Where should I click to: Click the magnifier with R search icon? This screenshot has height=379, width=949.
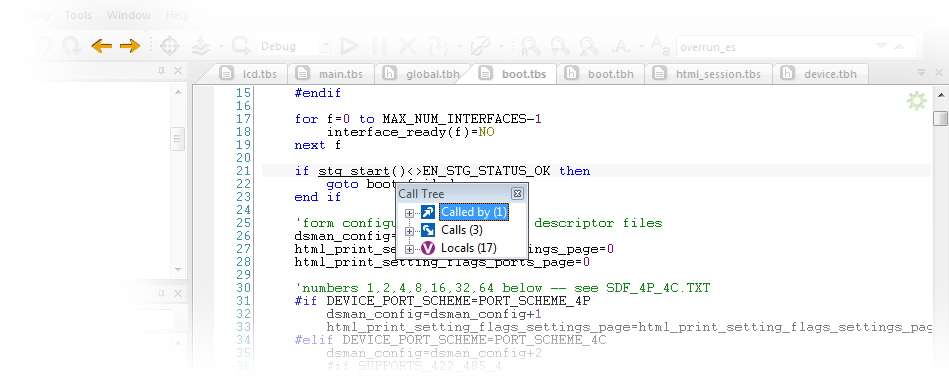click(x=531, y=46)
